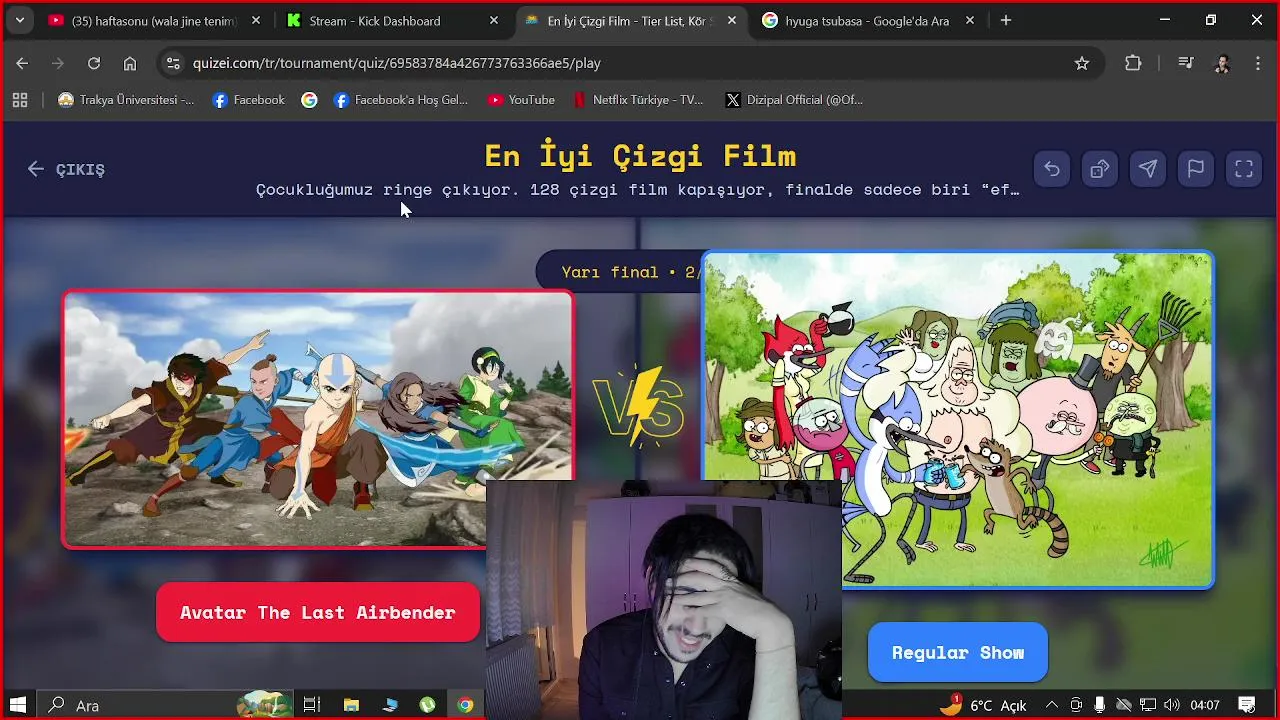Select the Avatar The Last Airbender picture

pos(318,419)
